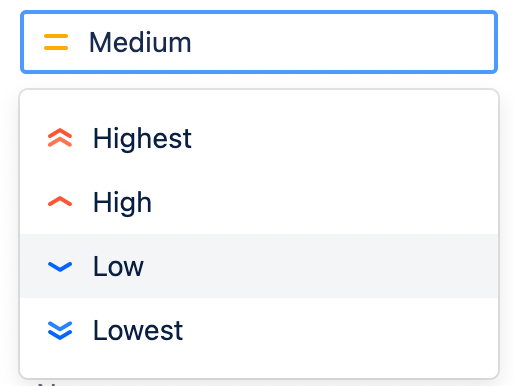The height and width of the screenshot is (386, 514).
Task: Select Highest from the priority list
Action: point(259,138)
